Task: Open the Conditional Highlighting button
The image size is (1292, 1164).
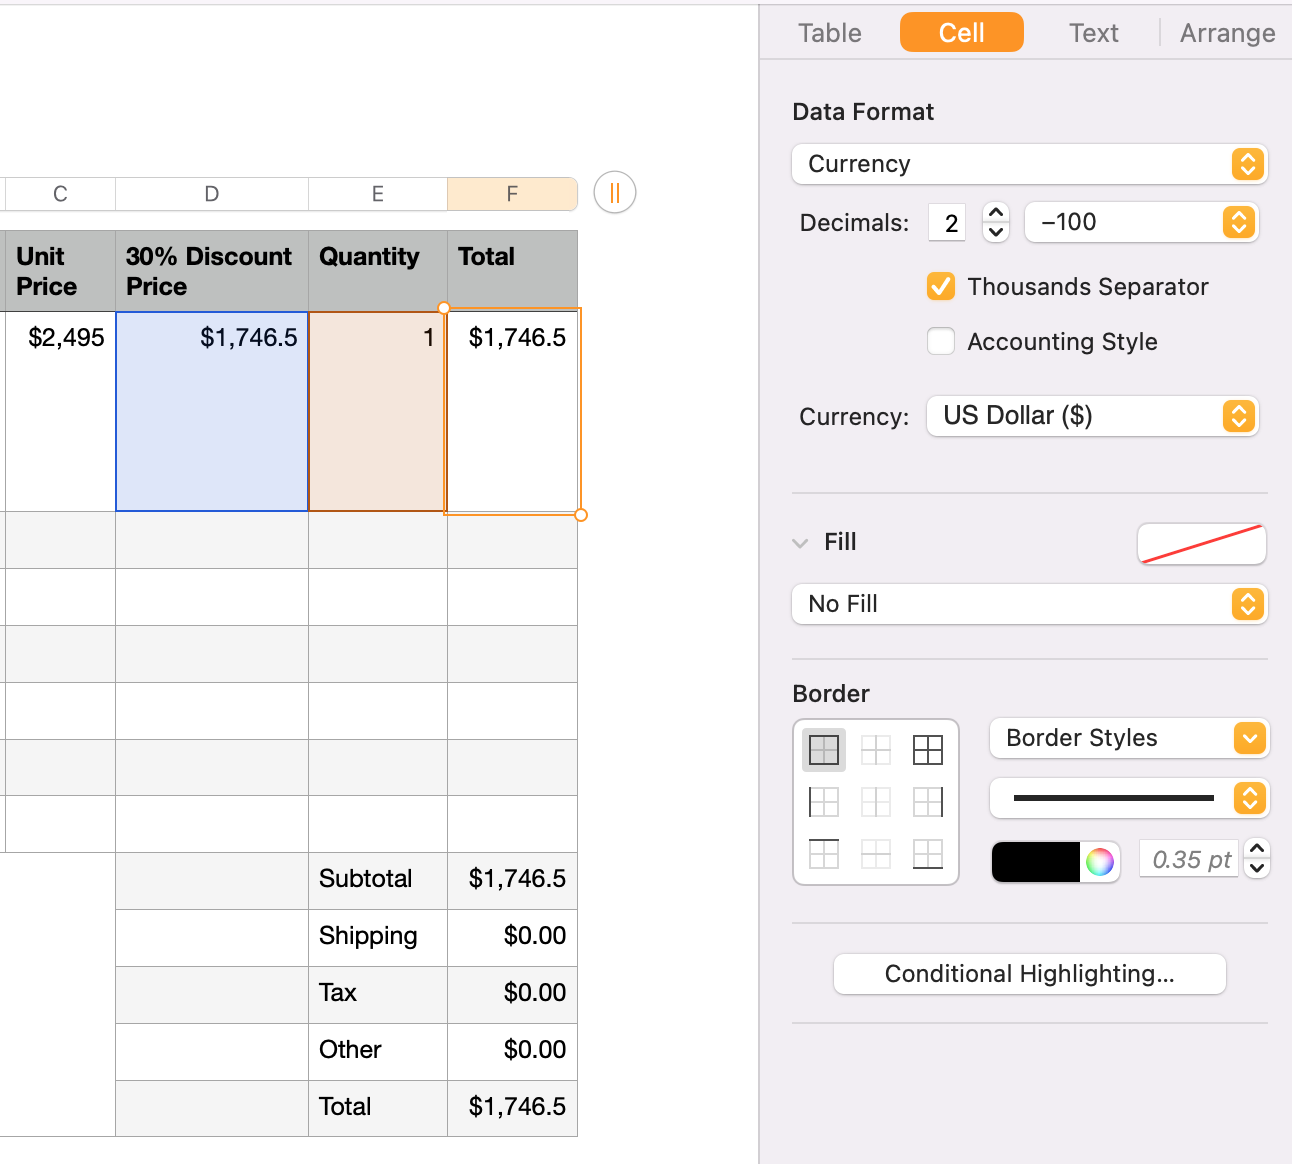Action: 1029,974
